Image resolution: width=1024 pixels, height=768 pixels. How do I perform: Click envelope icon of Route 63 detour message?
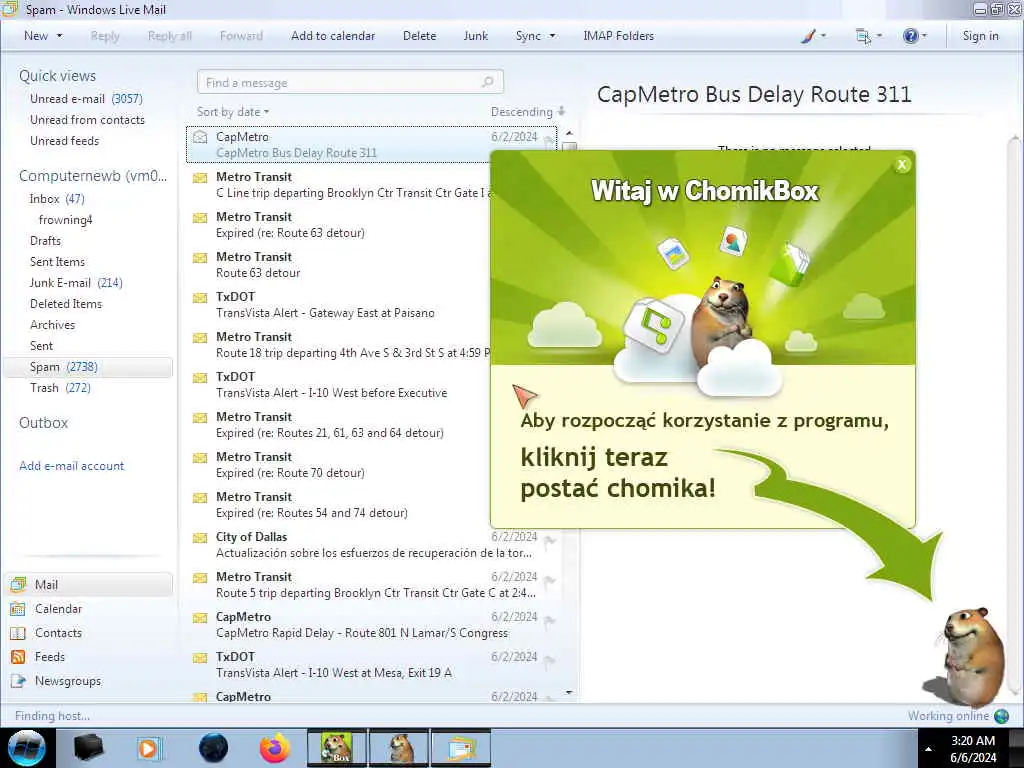(x=200, y=257)
